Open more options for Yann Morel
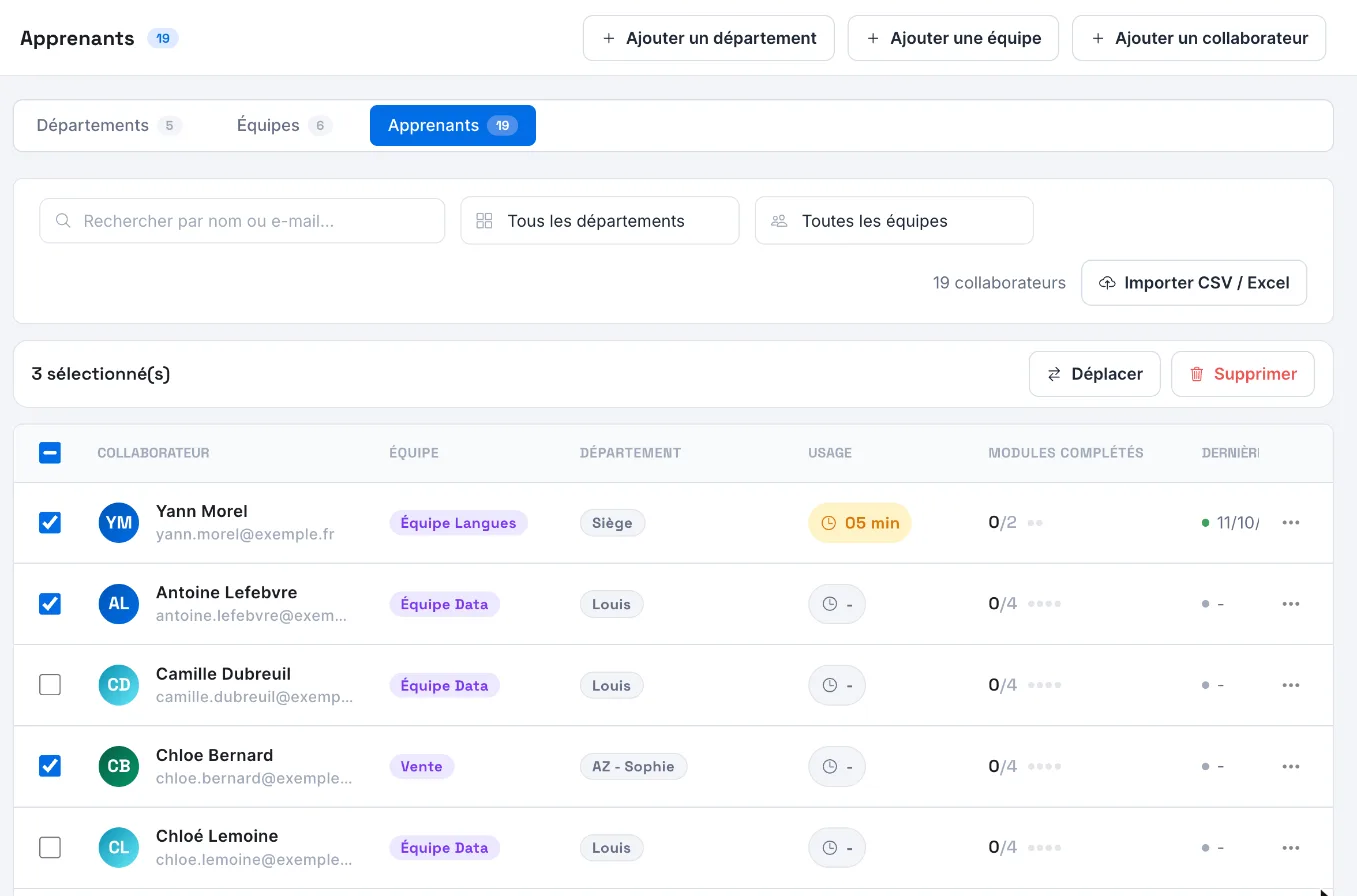This screenshot has height=896, width=1357. point(1291,523)
